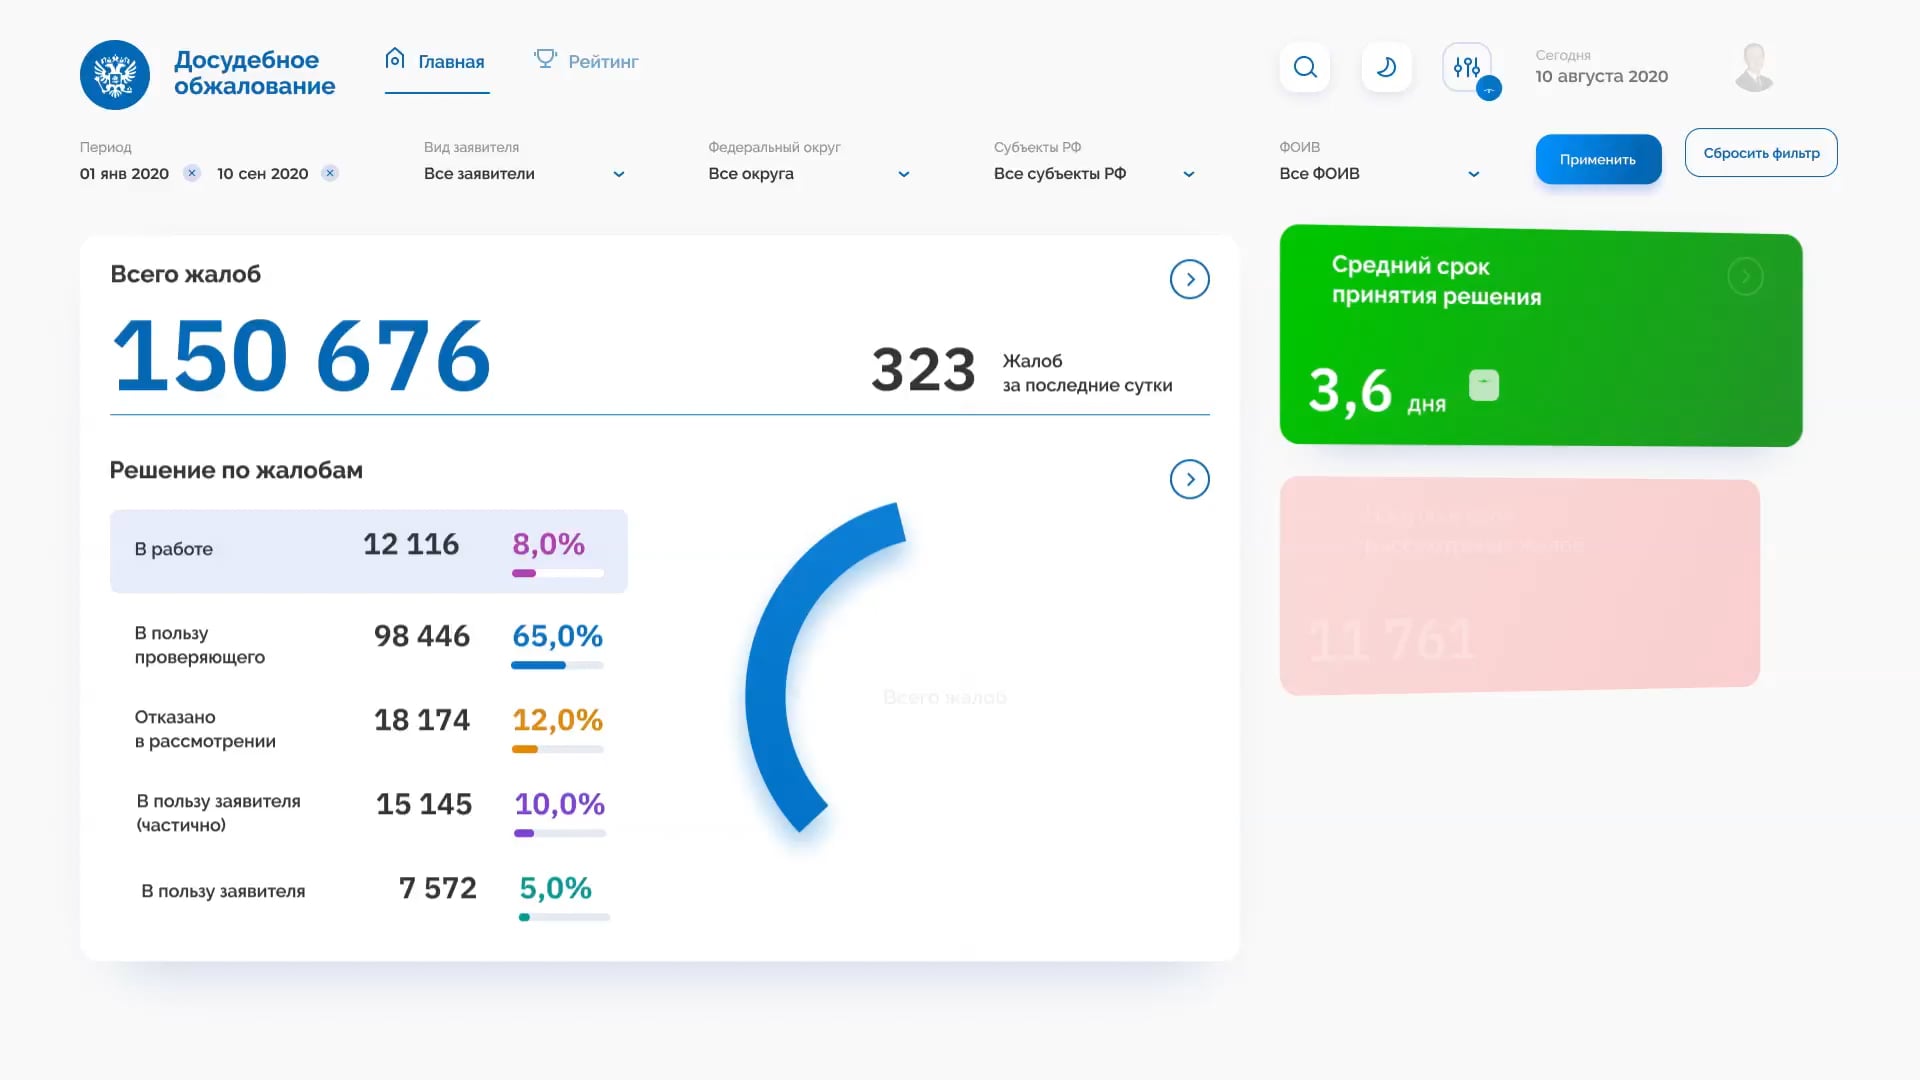Open the search magnifier icon
Image resolution: width=1920 pixels, height=1080 pixels.
pyautogui.click(x=1304, y=67)
